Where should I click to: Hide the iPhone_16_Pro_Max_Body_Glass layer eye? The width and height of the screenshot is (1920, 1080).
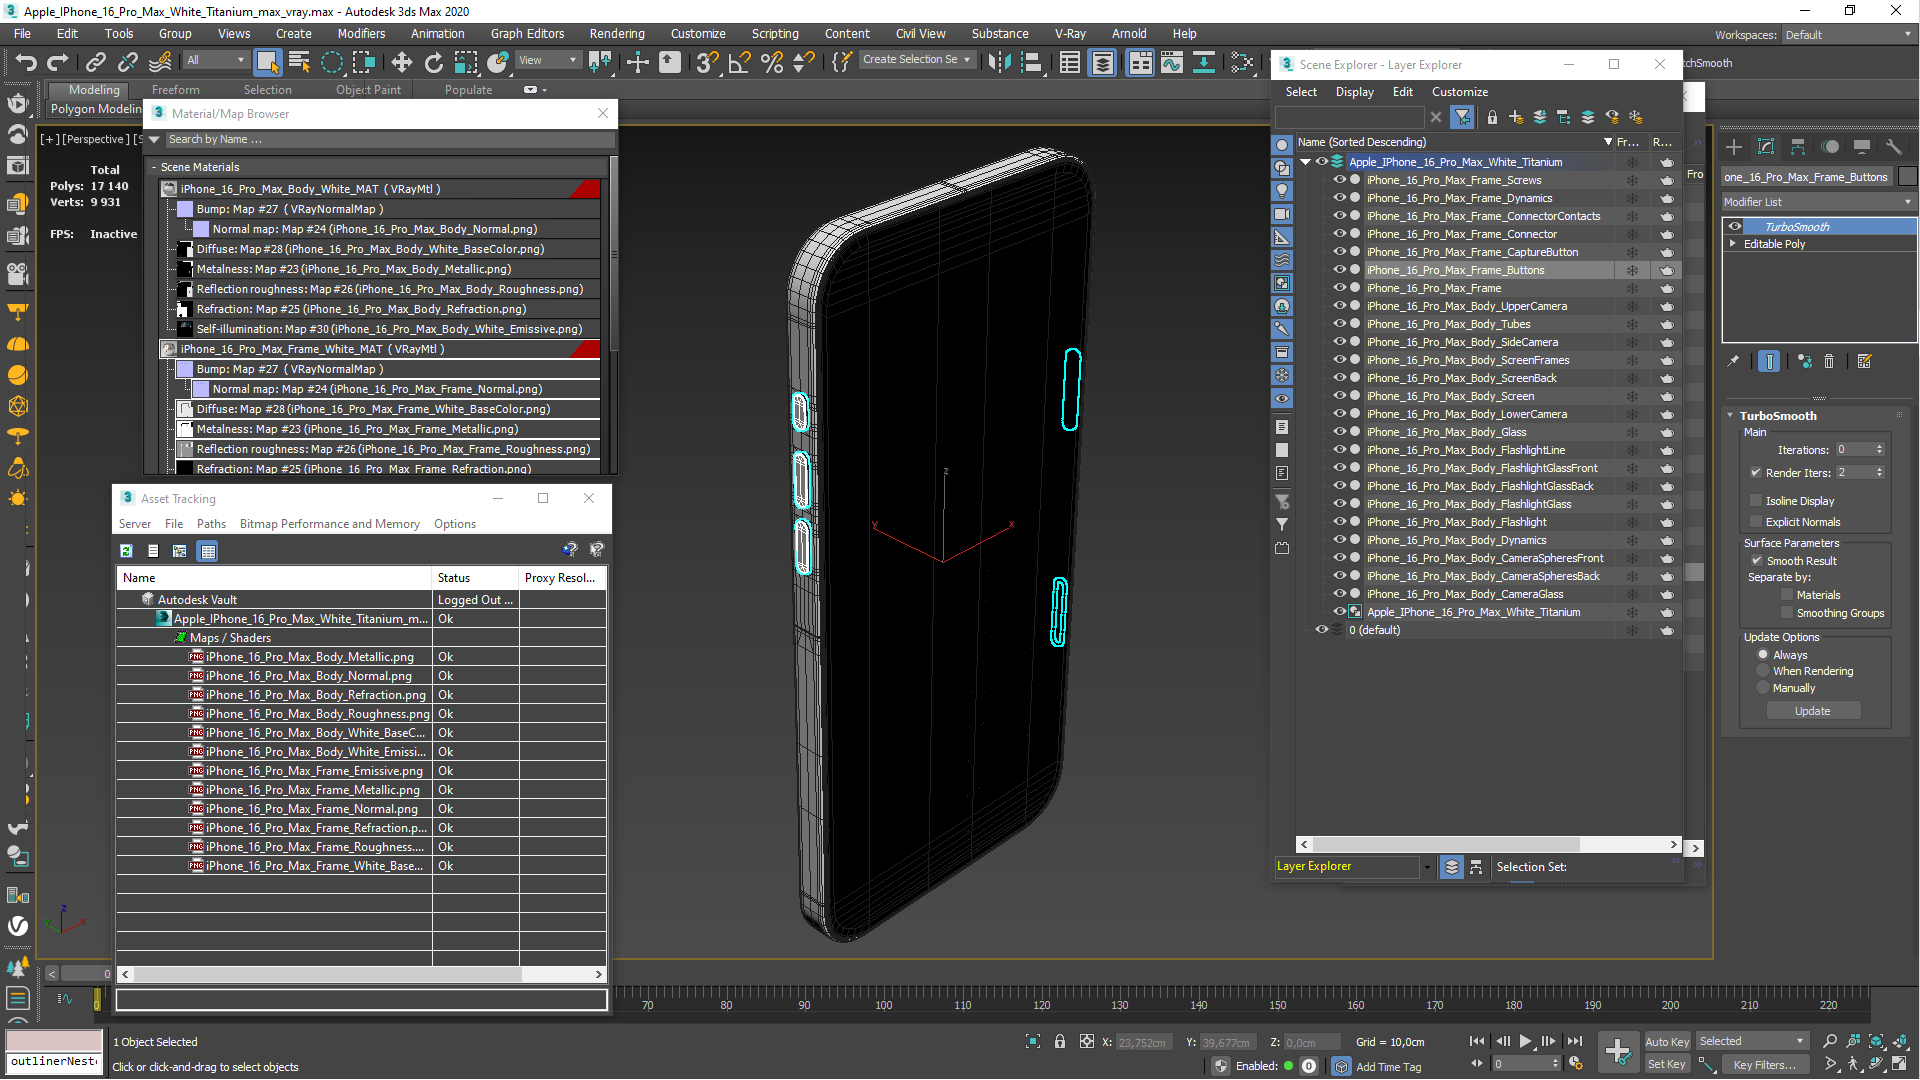coord(1339,432)
